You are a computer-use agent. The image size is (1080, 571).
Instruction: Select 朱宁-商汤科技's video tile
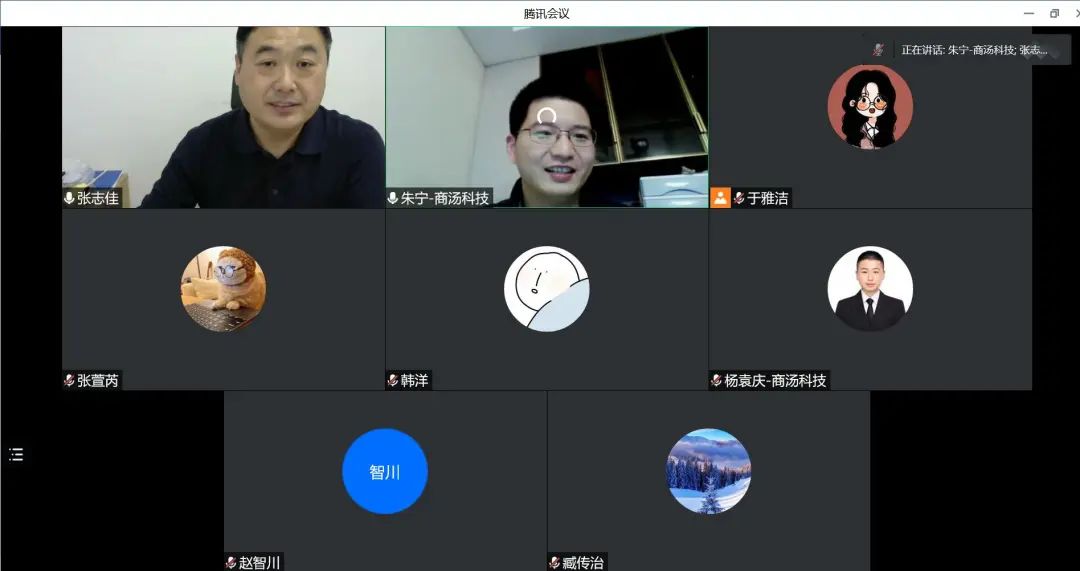[x=547, y=117]
